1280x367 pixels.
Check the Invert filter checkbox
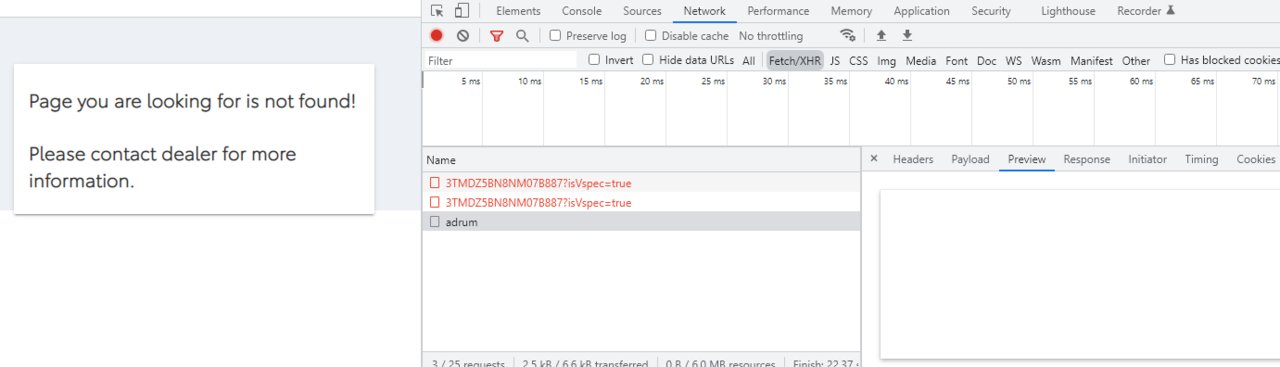[594, 60]
